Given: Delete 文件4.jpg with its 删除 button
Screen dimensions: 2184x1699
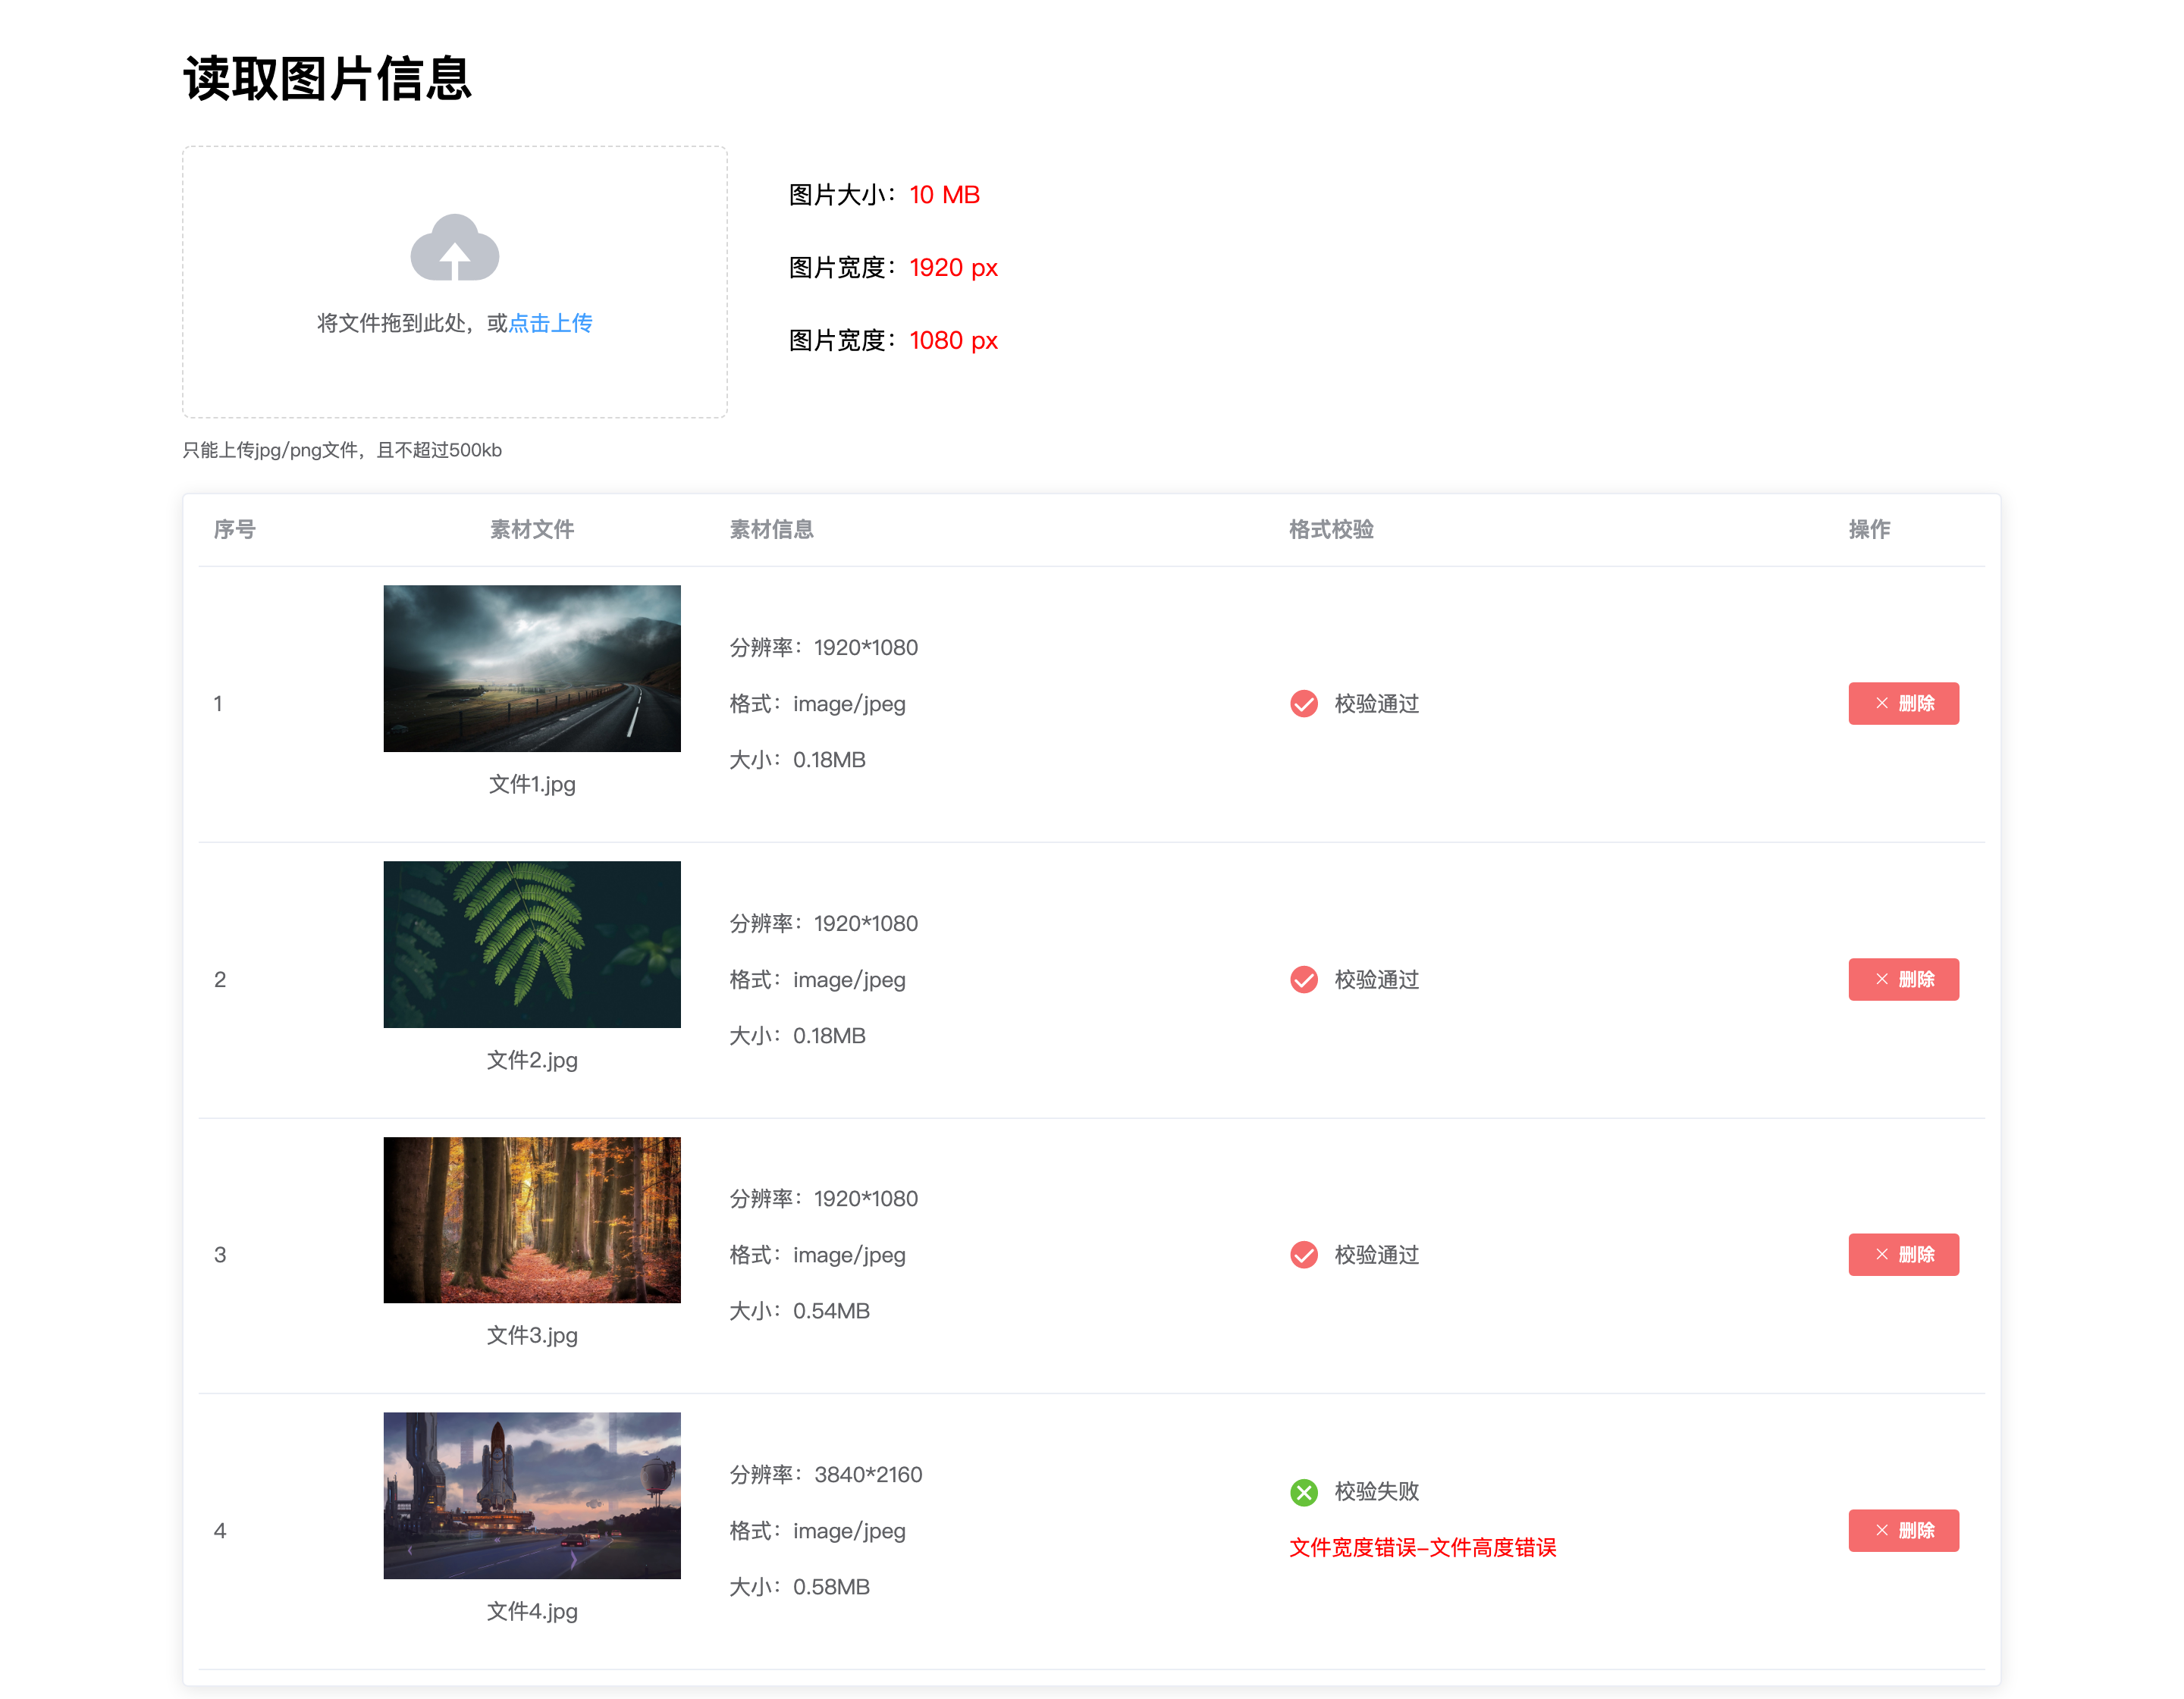Looking at the screenshot, I should pyautogui.click(x=1903, y=1531).
